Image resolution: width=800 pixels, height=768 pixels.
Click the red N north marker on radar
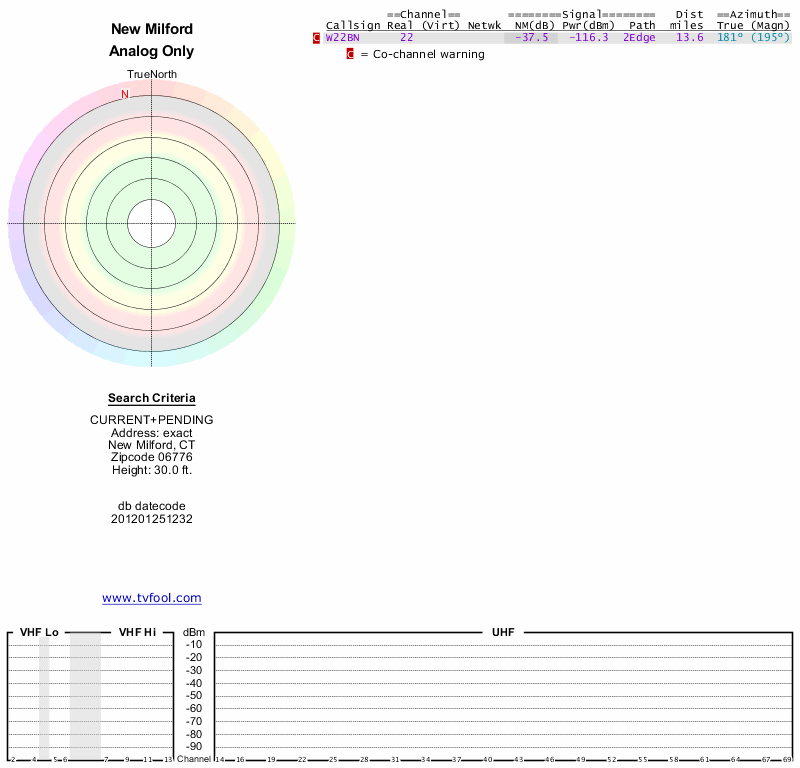click(125, 94)
